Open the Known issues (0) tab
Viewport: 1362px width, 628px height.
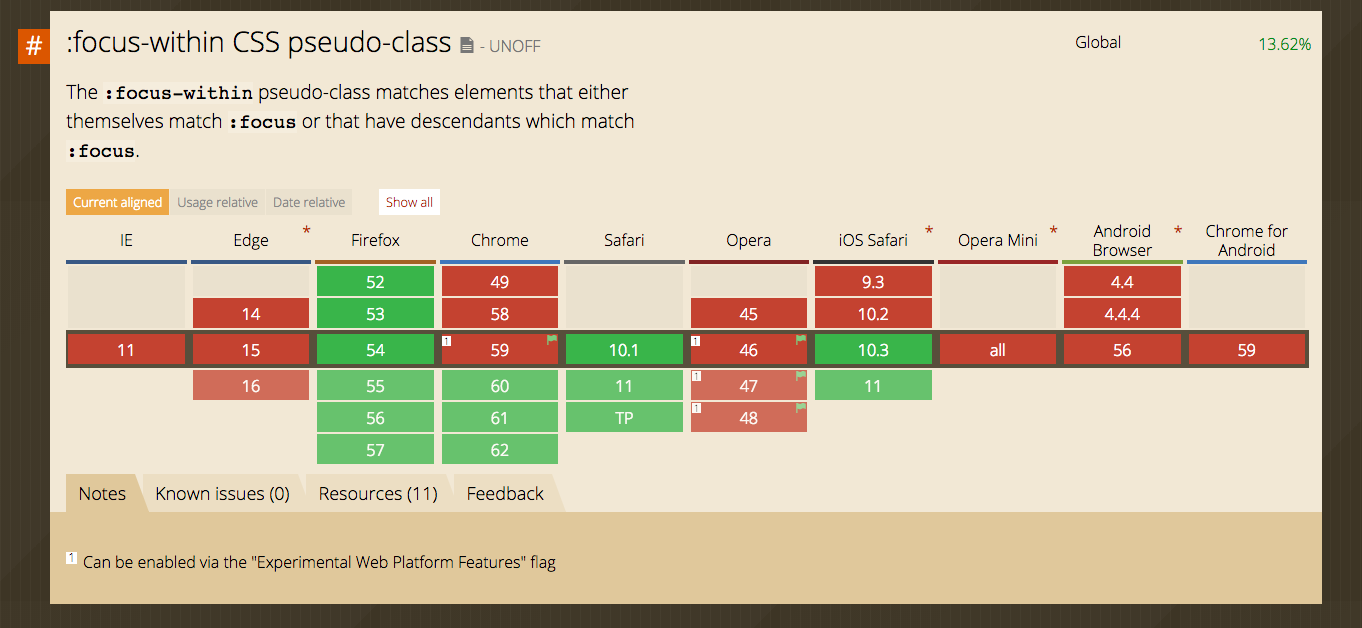coord(222,493)
